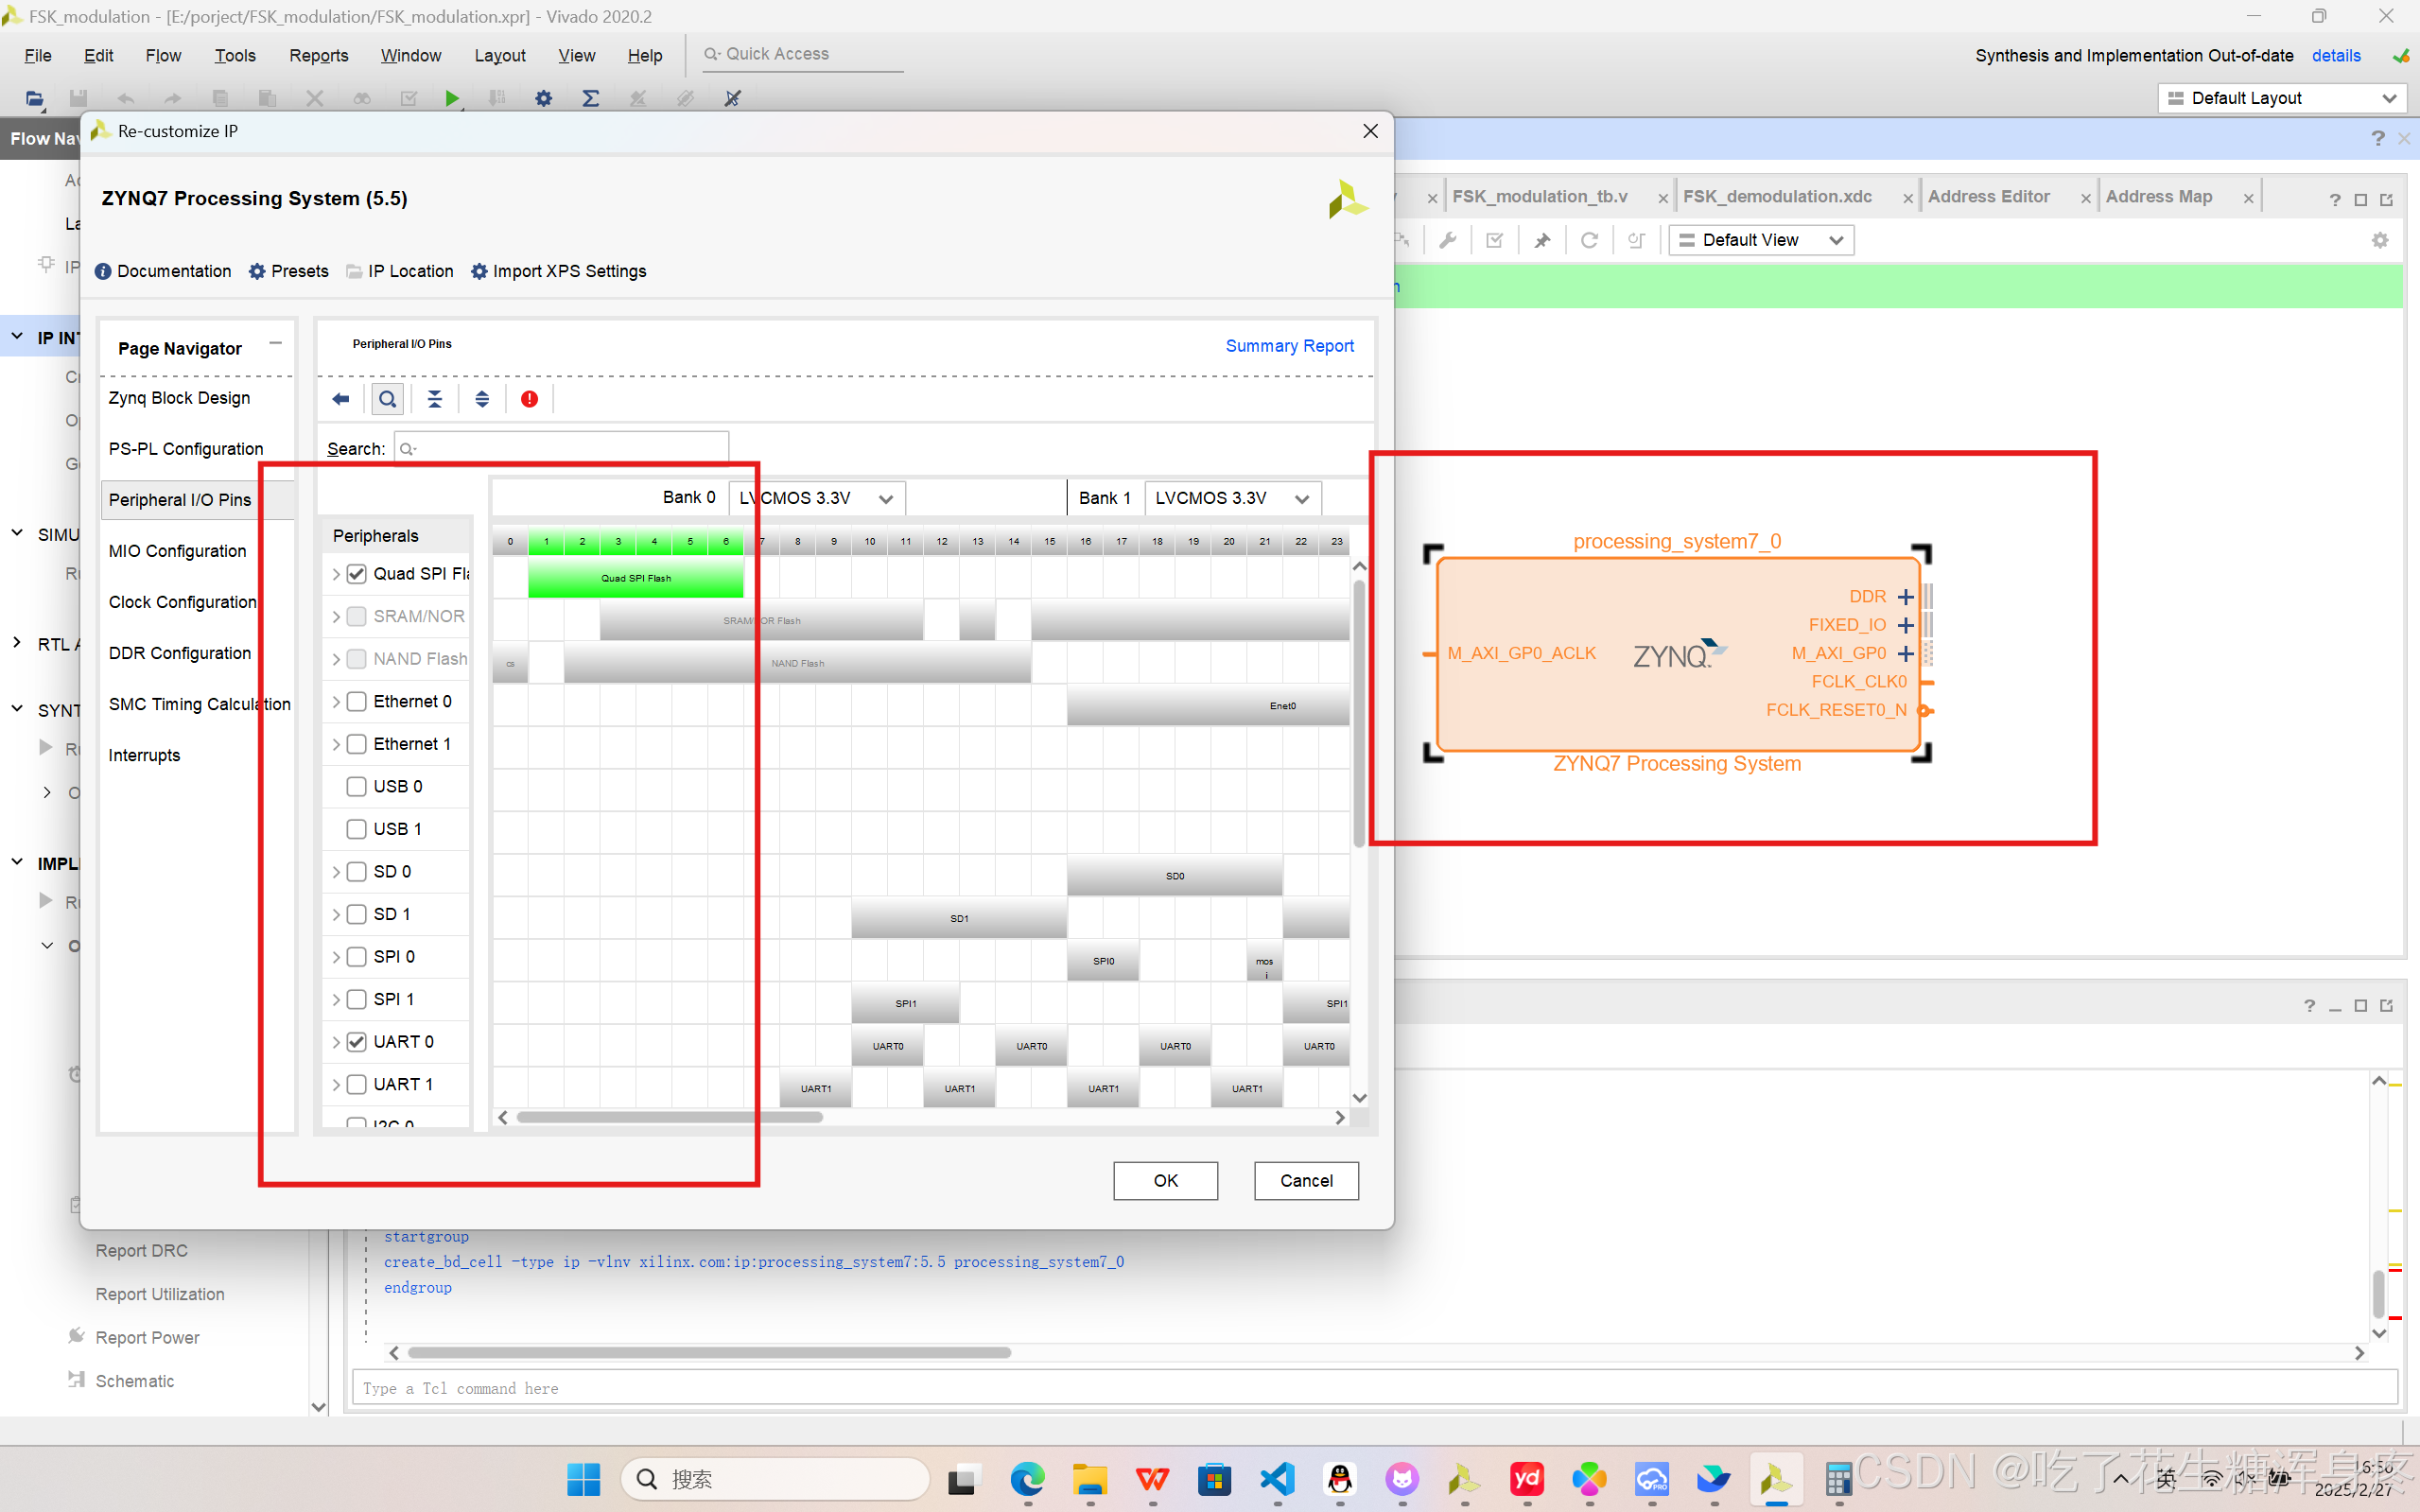
Task: Click the Sigma report icon in toolbar
Action: click(591, 98)
